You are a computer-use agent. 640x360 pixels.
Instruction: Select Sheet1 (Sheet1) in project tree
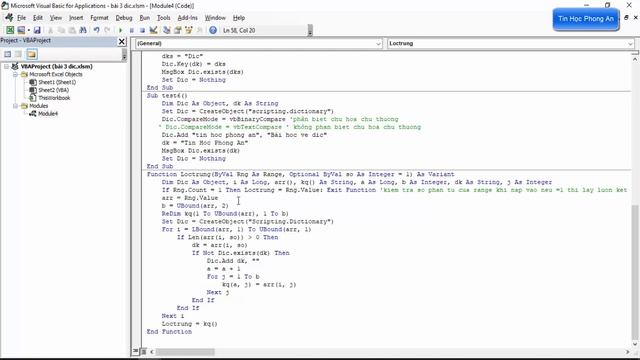click(x=57, y=82)
